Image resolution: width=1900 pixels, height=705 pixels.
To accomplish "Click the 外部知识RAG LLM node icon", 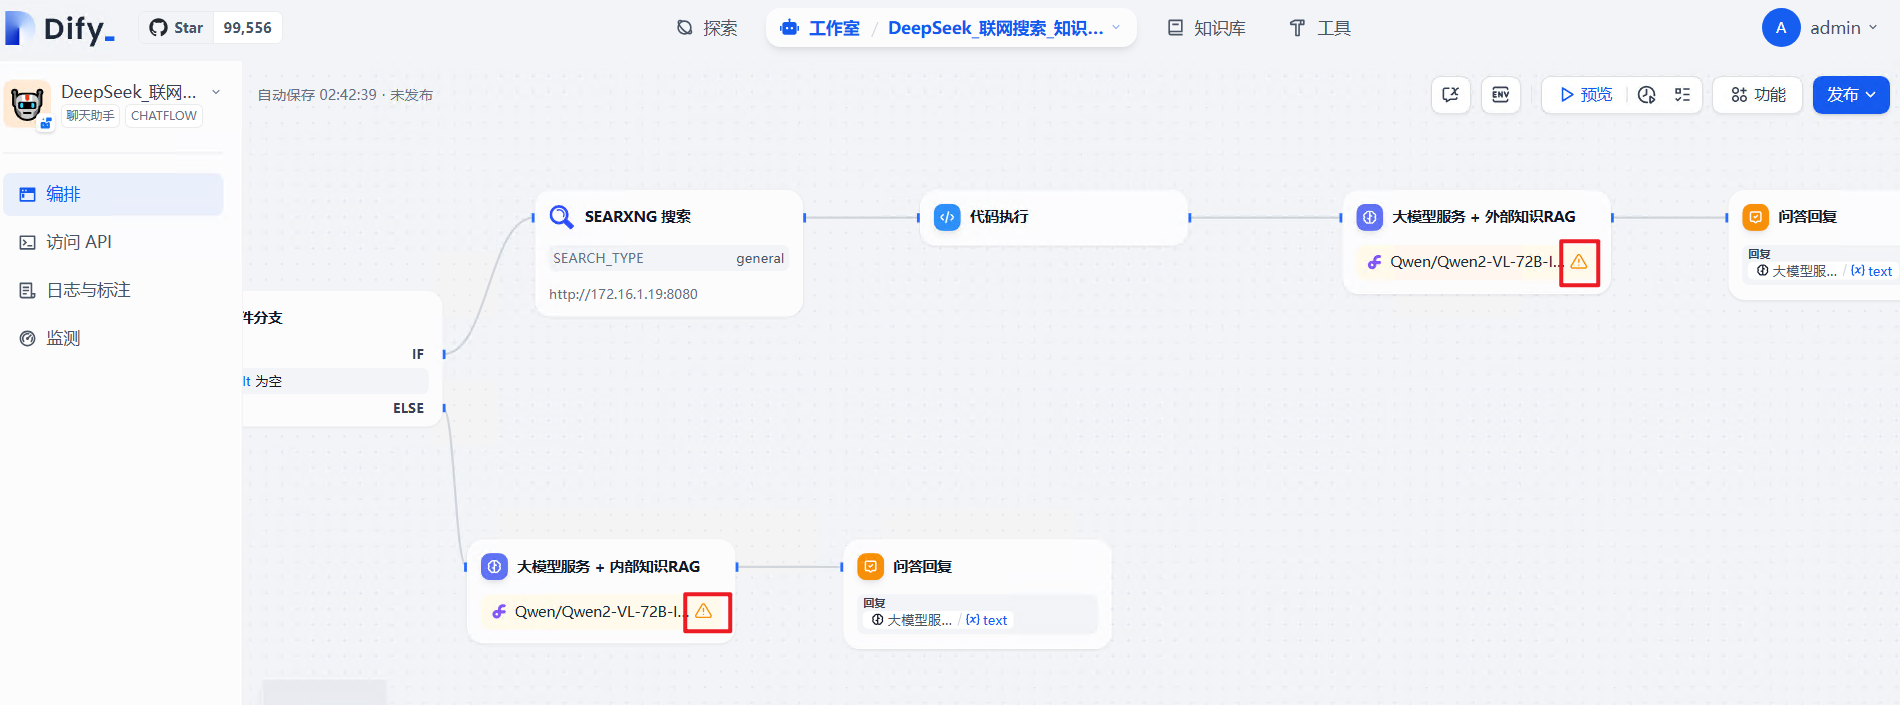I will click(x=1370, y=217).
